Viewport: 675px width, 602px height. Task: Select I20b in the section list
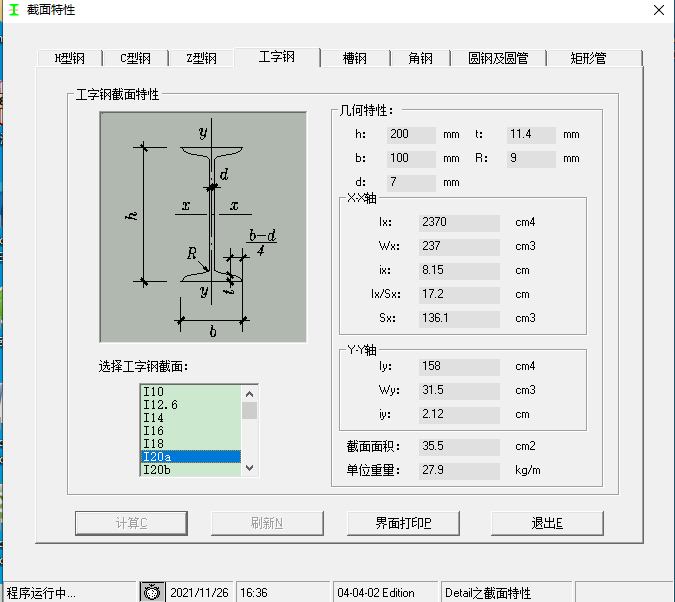[x=191, y=469]
